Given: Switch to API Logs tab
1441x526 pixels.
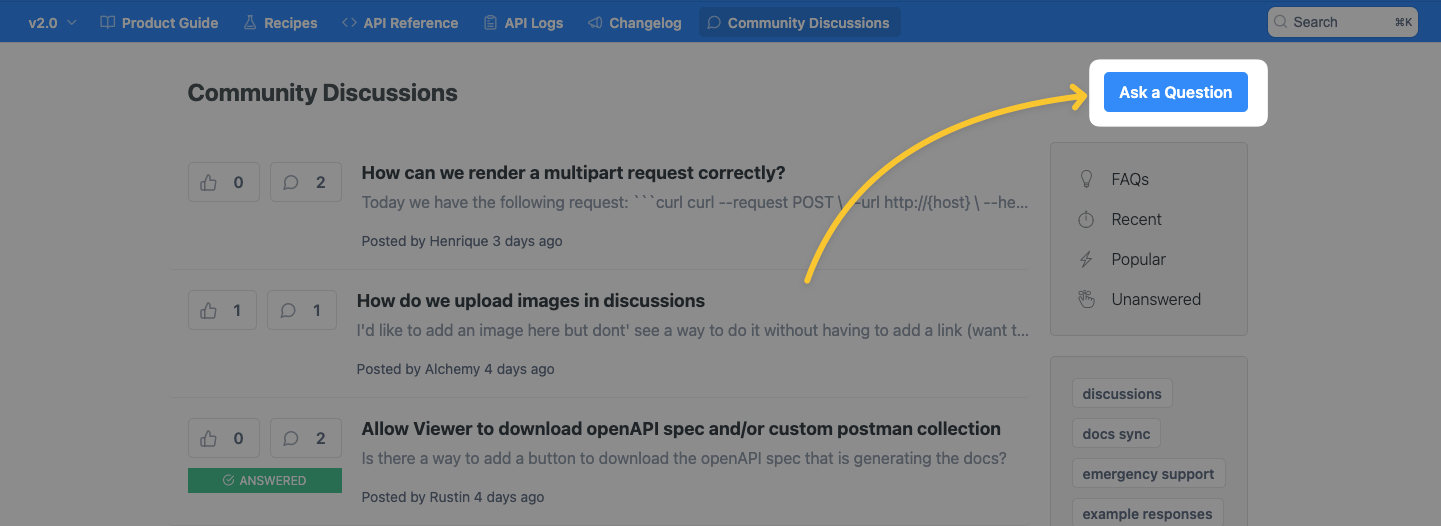Looking at the screenshot, I should (x=522, y=23).
